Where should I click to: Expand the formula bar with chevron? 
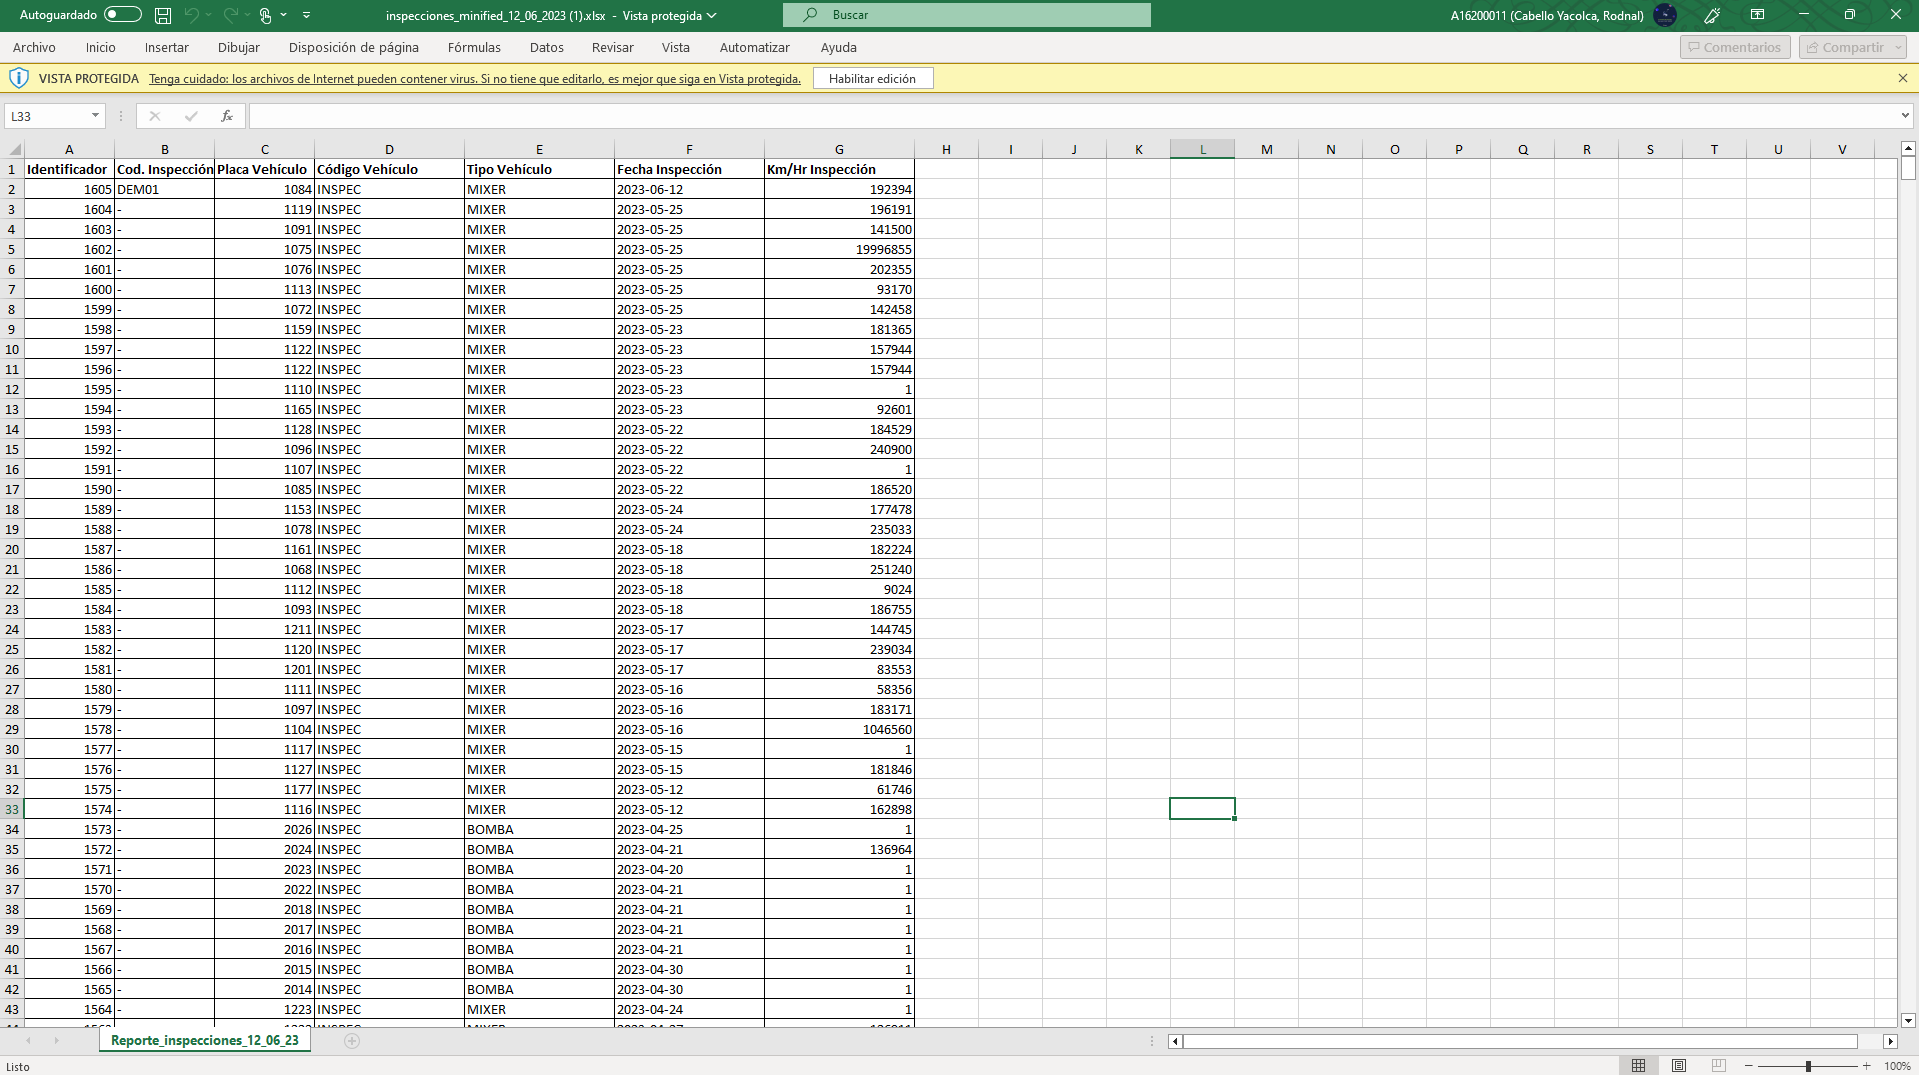(1904, 116)
